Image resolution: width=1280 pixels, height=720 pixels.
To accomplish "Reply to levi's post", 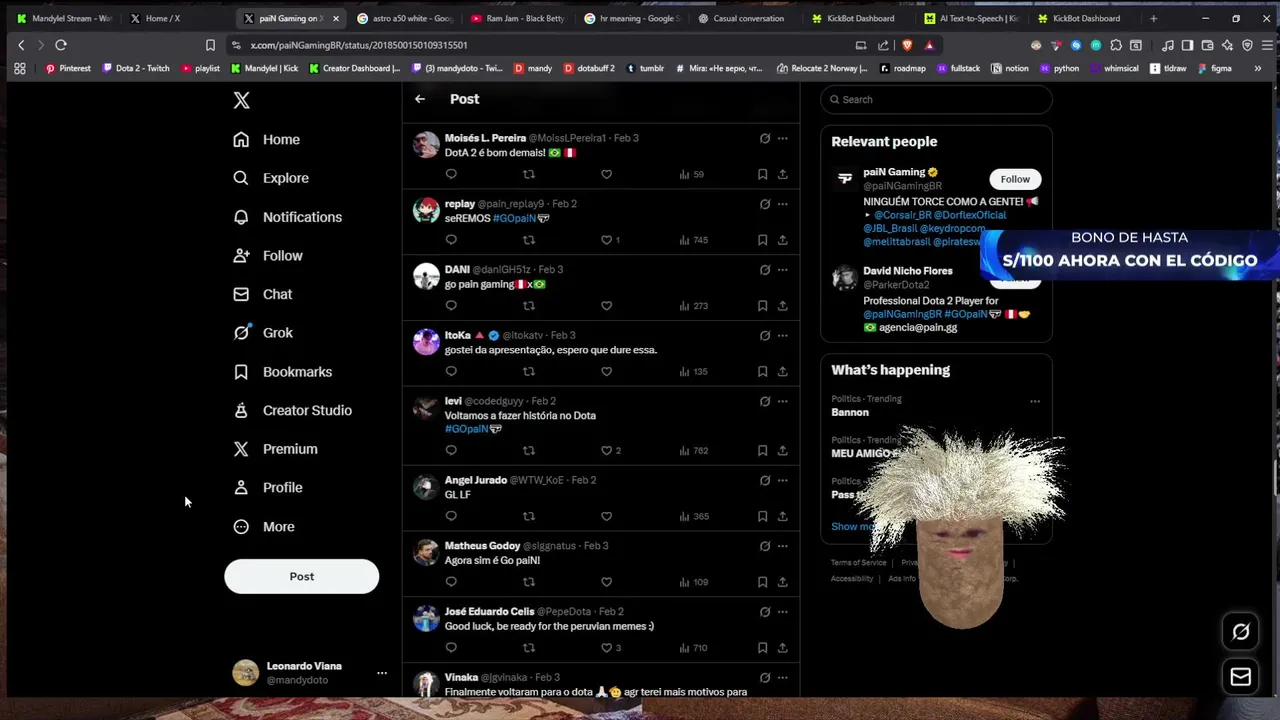I will coord(451,450).
